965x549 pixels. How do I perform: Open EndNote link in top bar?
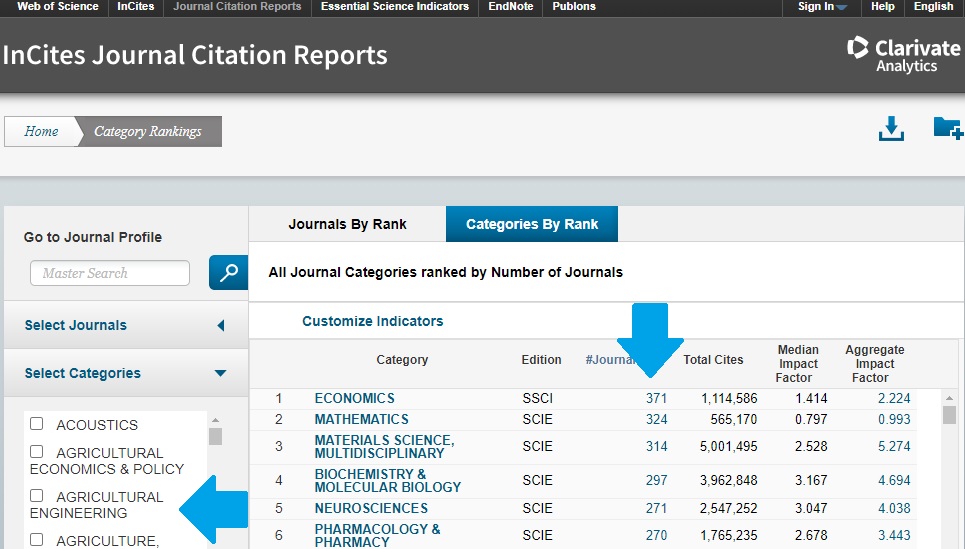coord(510,7)
